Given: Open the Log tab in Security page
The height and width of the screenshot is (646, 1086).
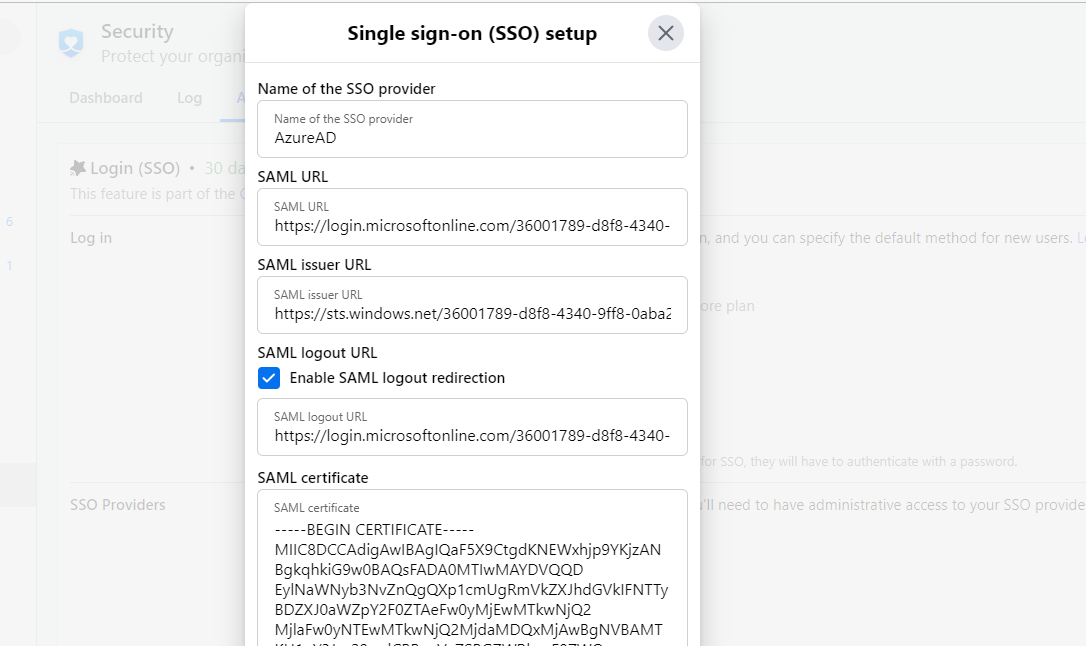Looking at the screenshot, I should point(189,98).
